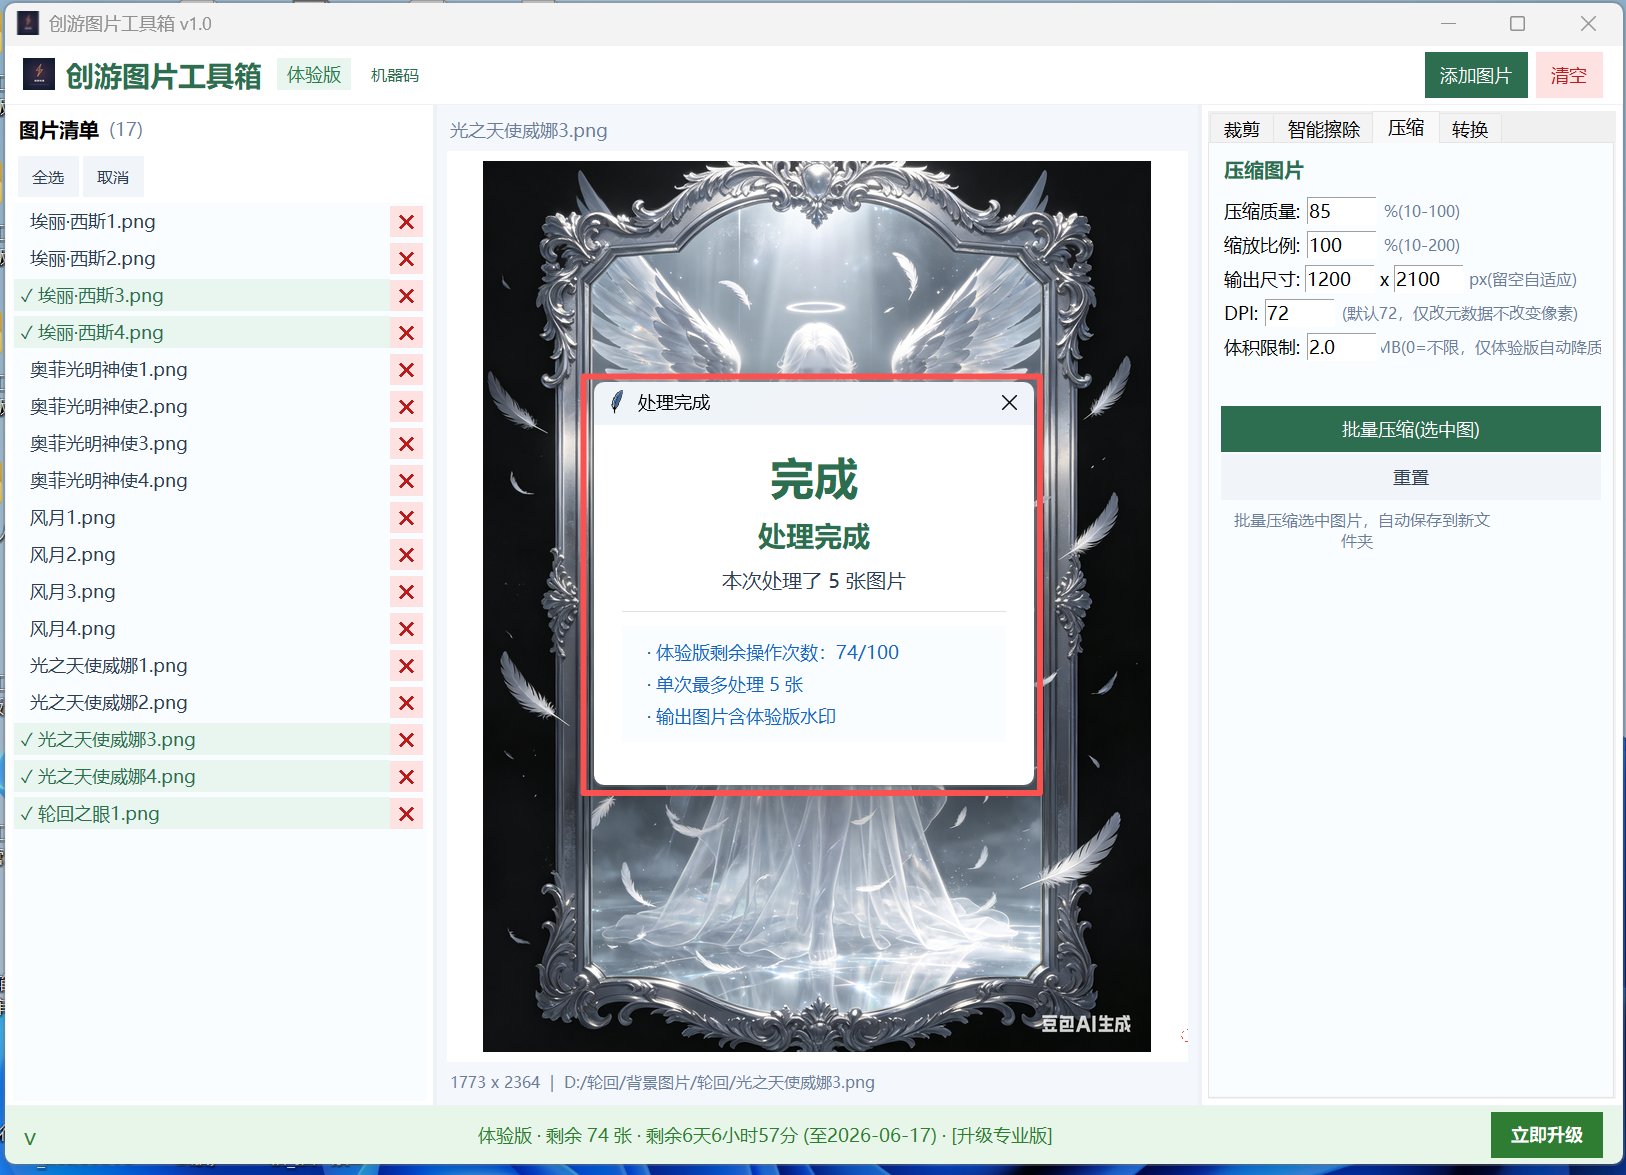Click red X next to 光之天使威娜1.png
The image size is (1626, 1175).
coord(406,666)
